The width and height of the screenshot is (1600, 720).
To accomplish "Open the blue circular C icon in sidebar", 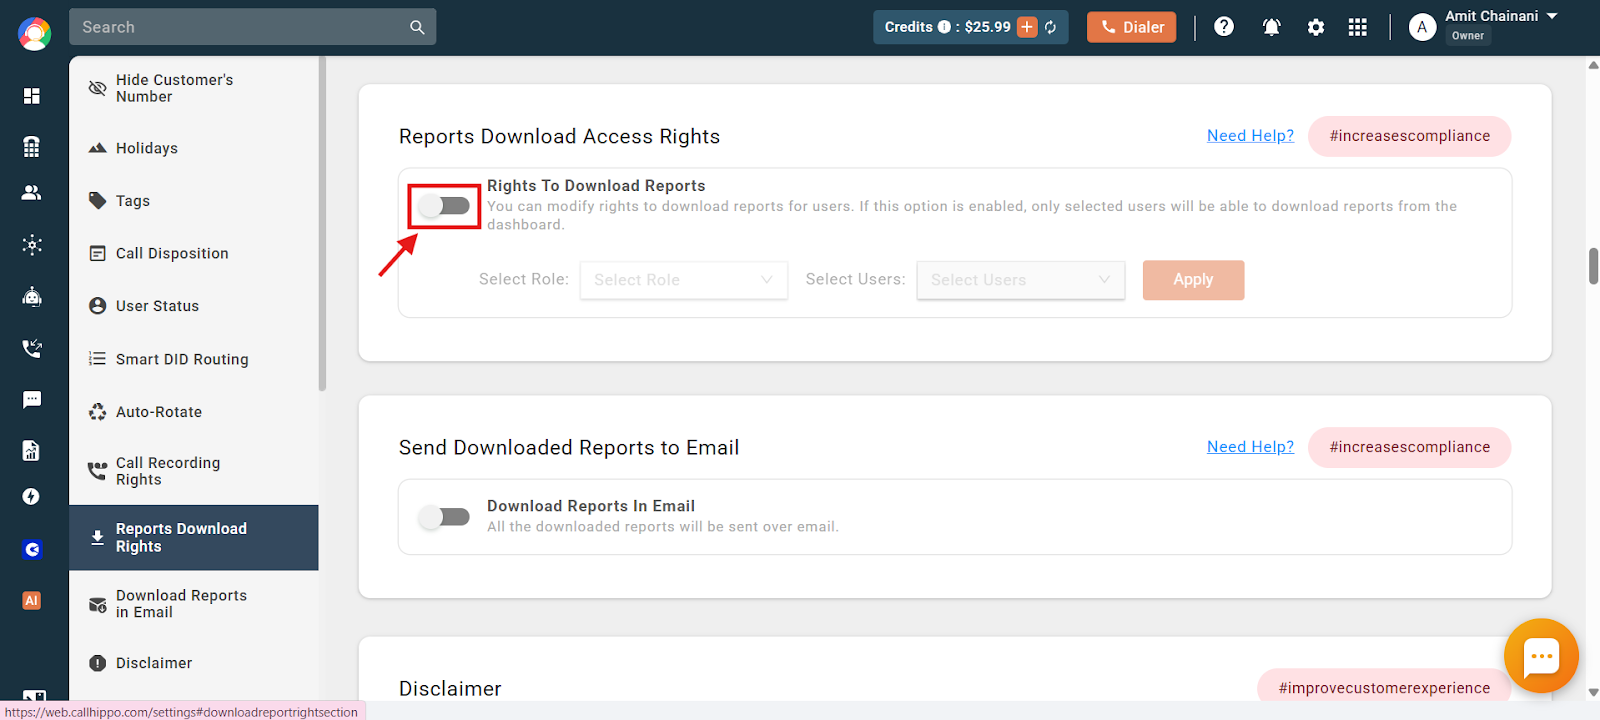I will pyautogui.click(x=32, y=549).
